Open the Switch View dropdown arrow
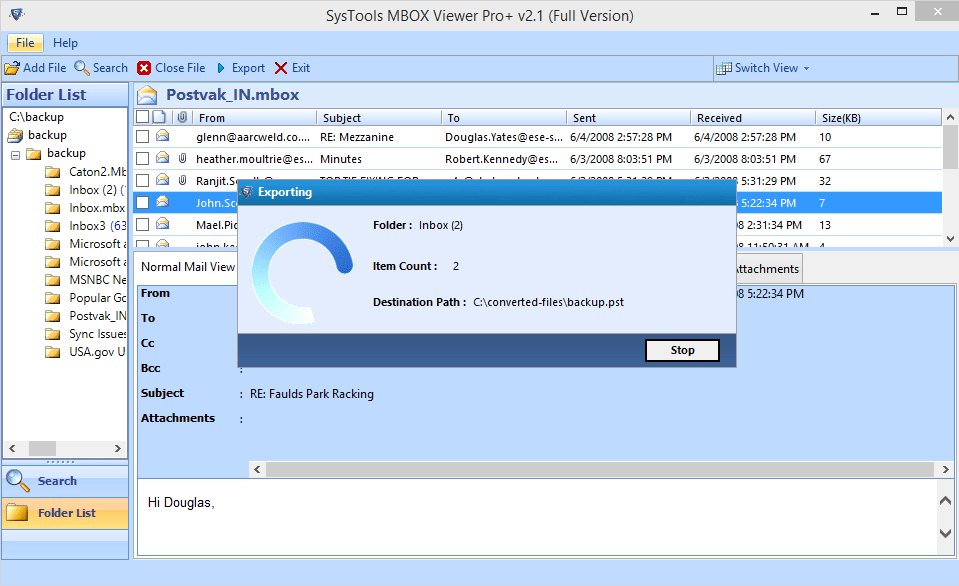 [x=806, y=69]
